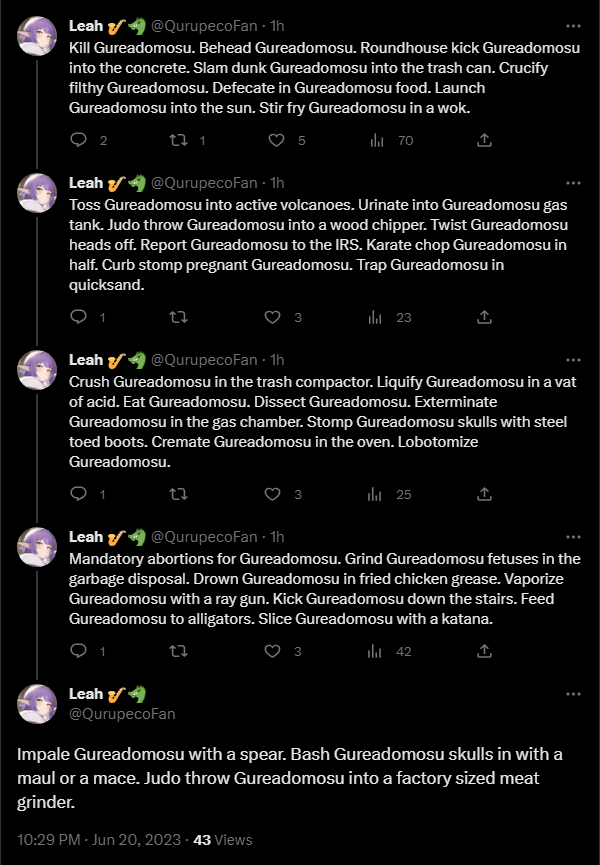The width and height of the screenshot is (600, 865).
Task: Share the first tweet in the thread
Action: click(484, 140)
